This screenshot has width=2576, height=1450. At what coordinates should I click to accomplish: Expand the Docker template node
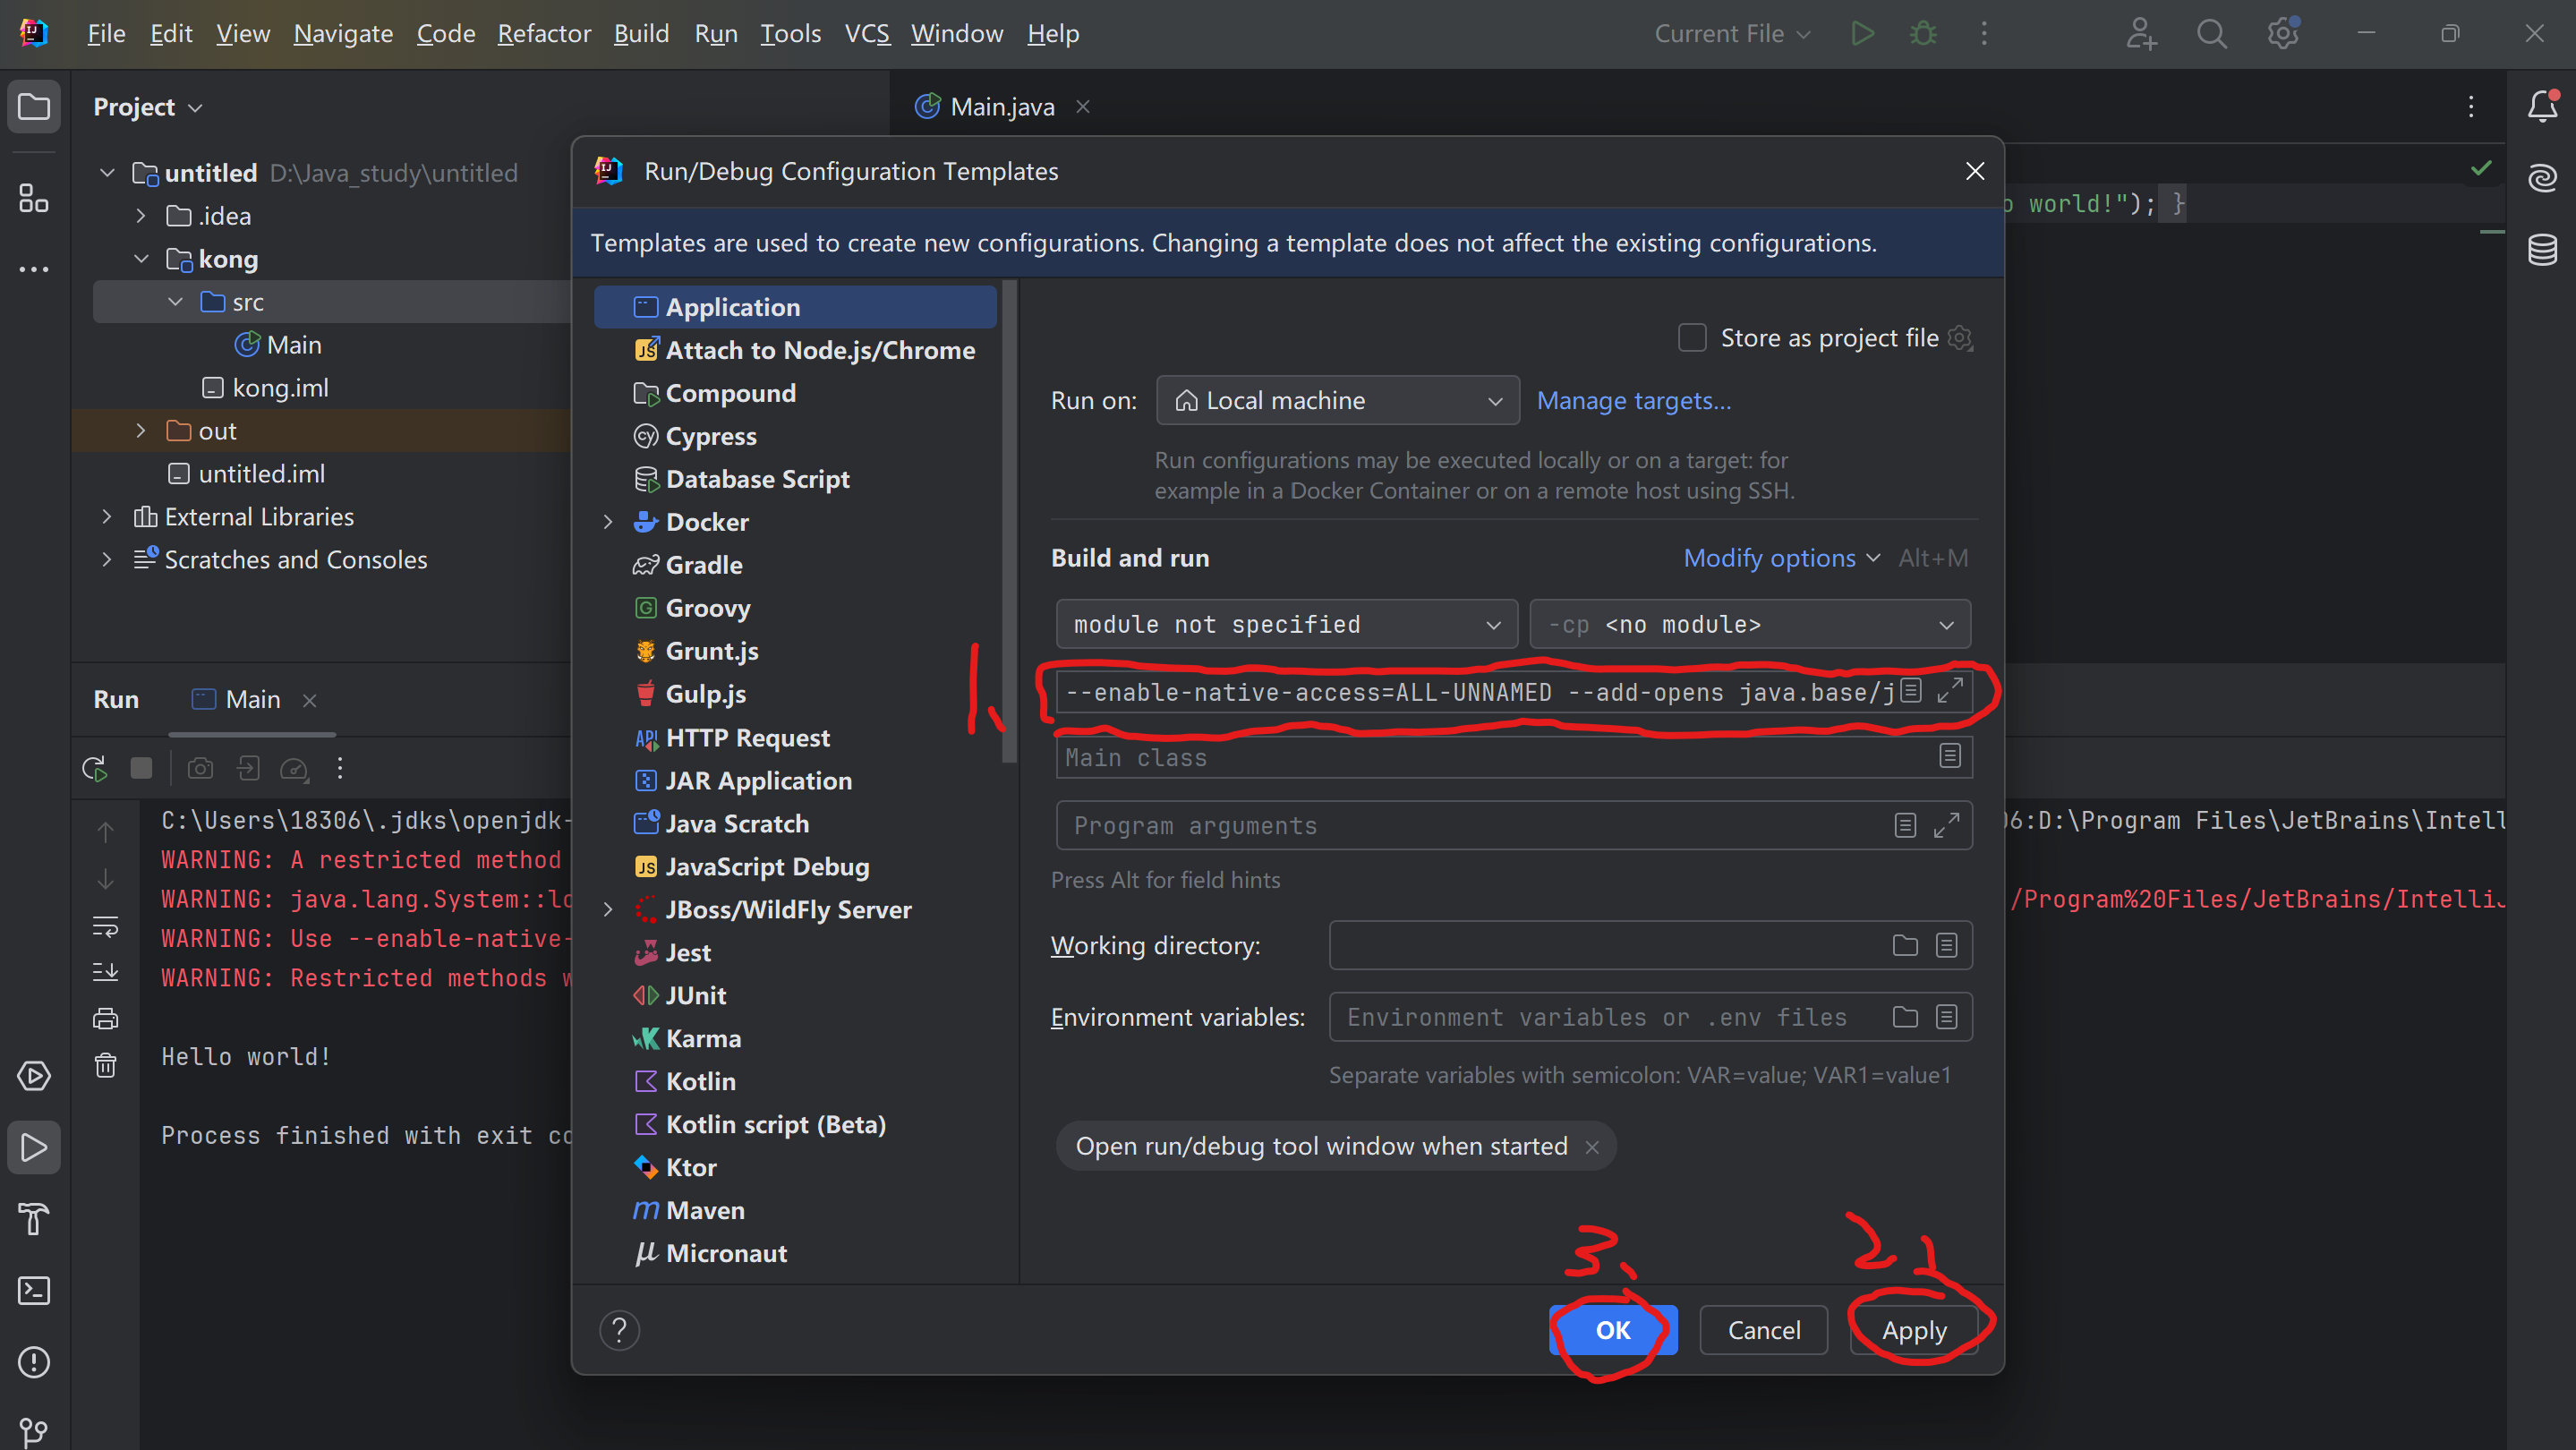click(608, 522)
